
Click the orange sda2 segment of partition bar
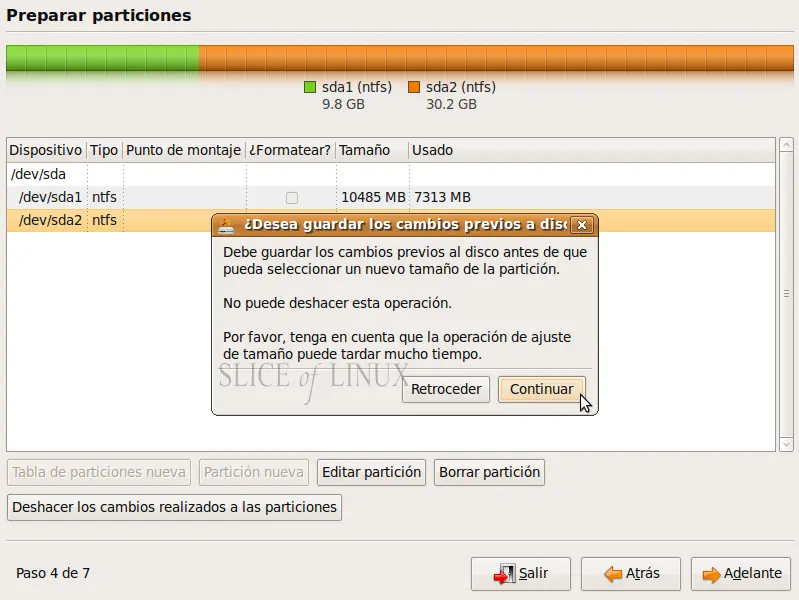click(496, 58)
